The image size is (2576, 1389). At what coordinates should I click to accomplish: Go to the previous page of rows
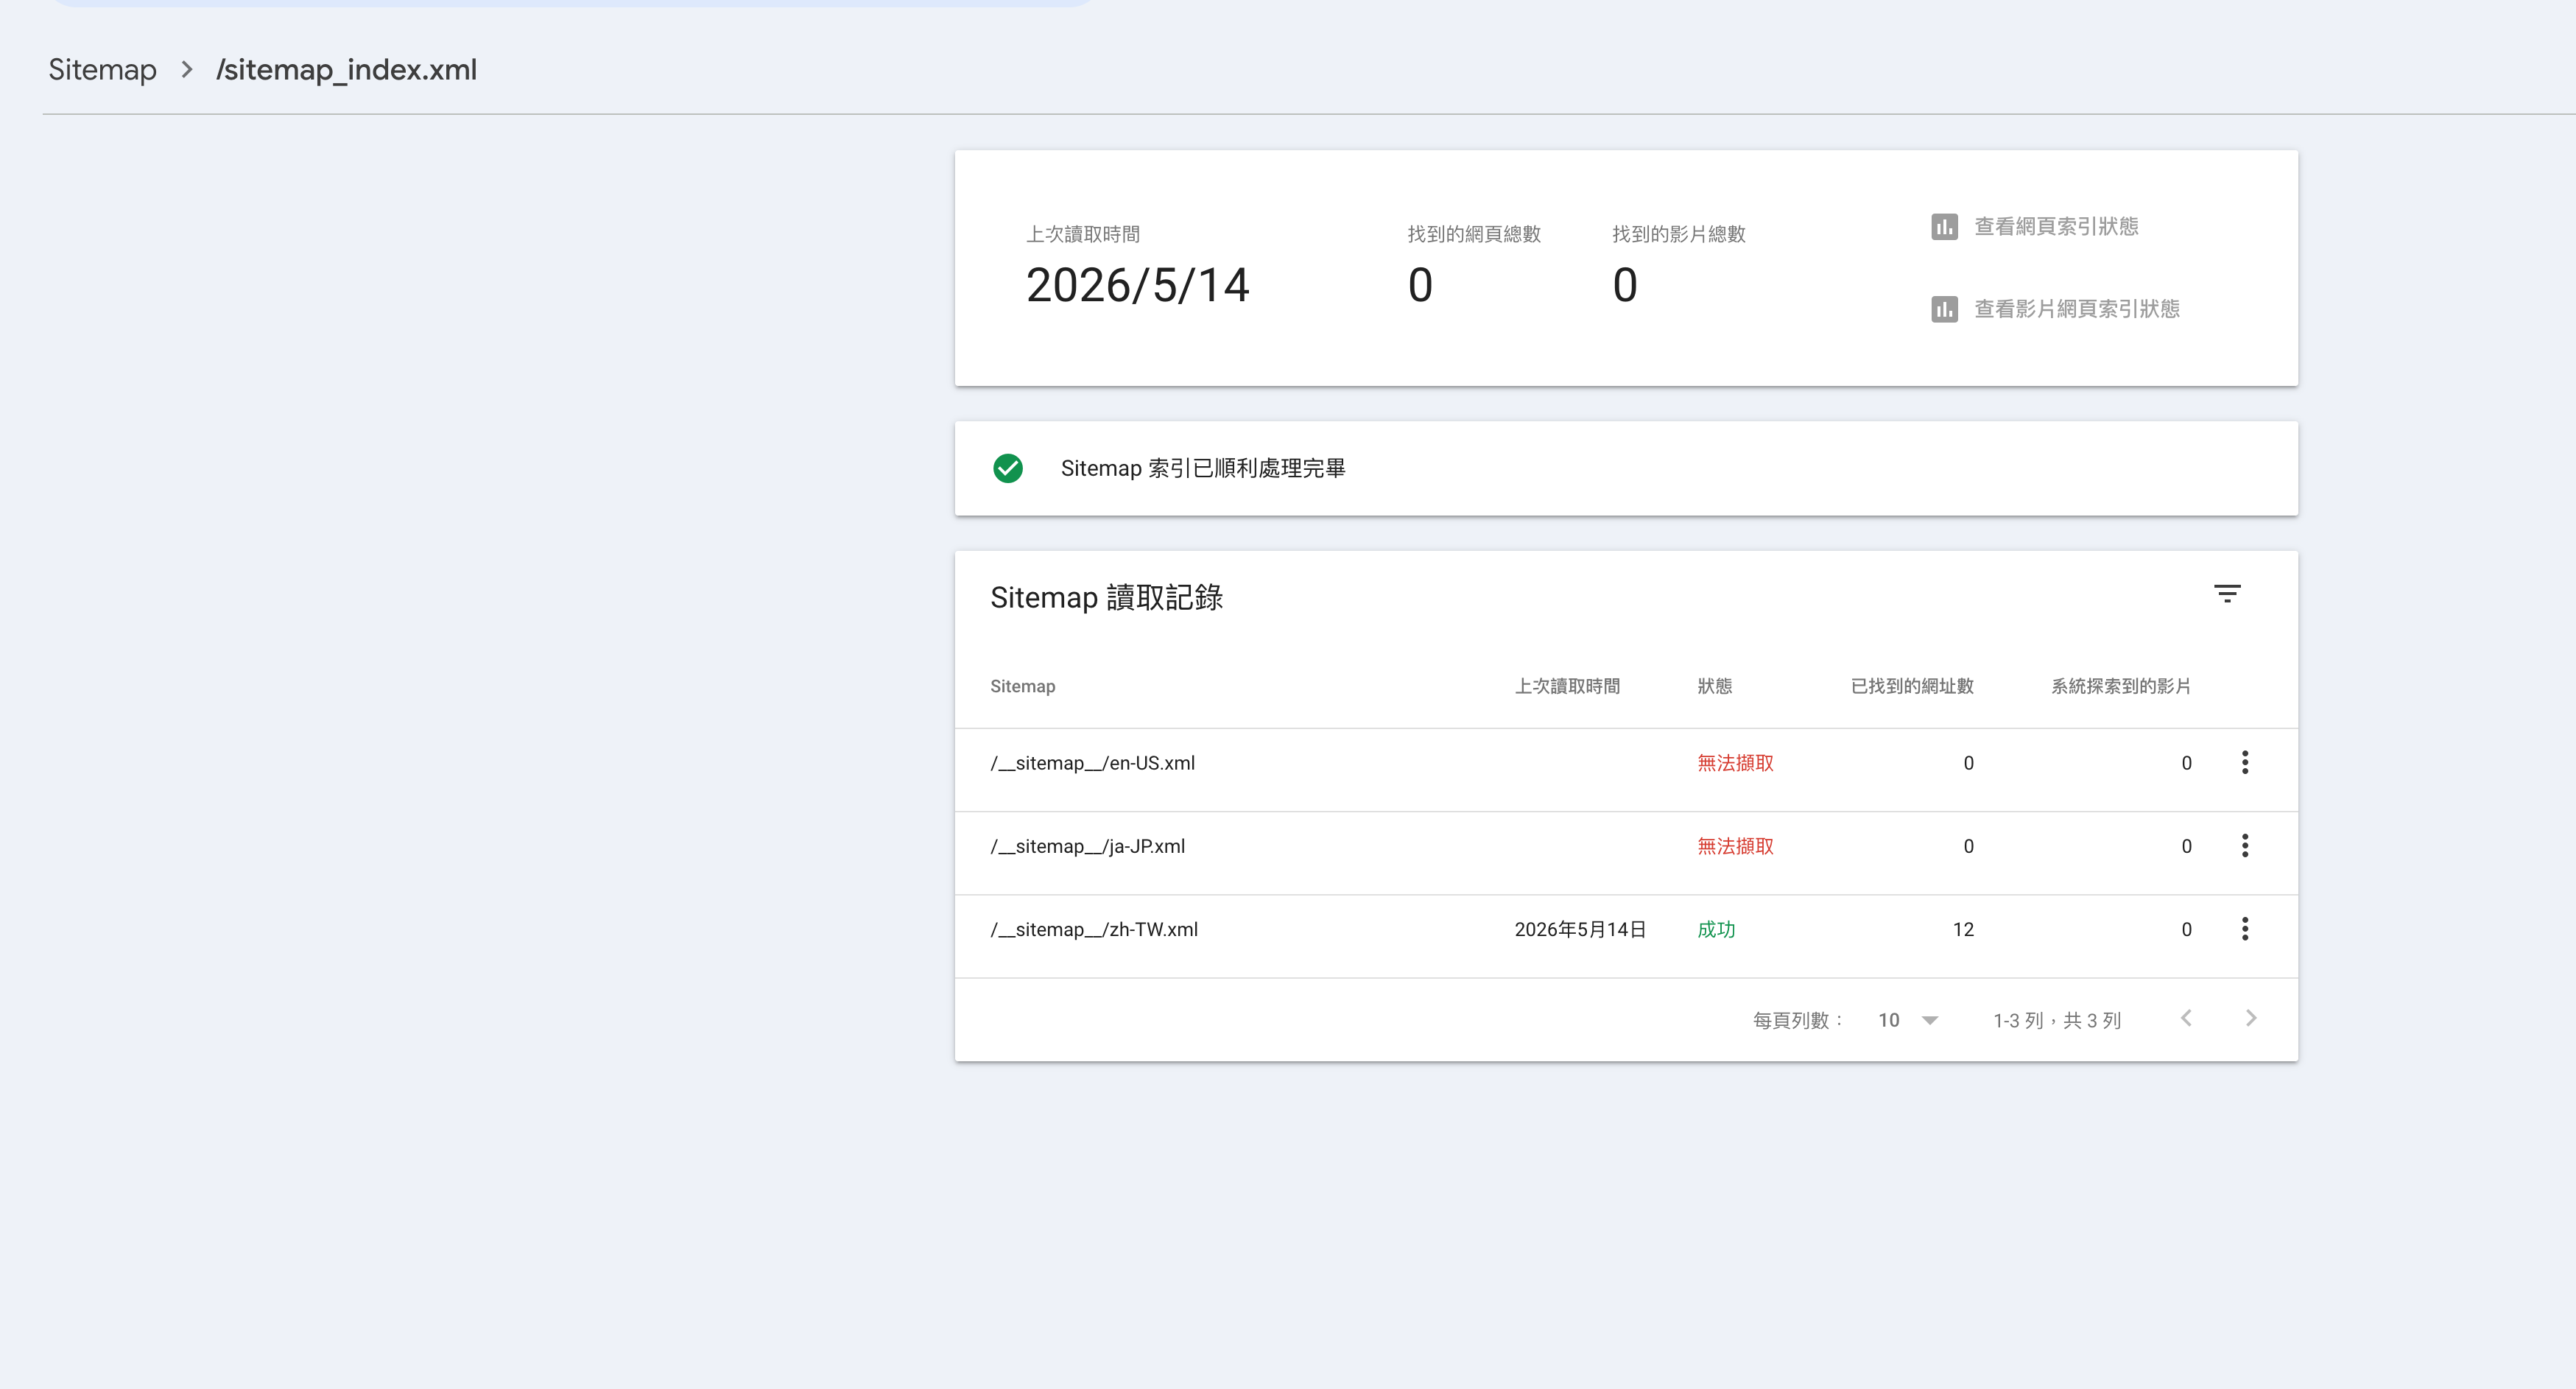pyautogui.click(x=2186, y=1018)
